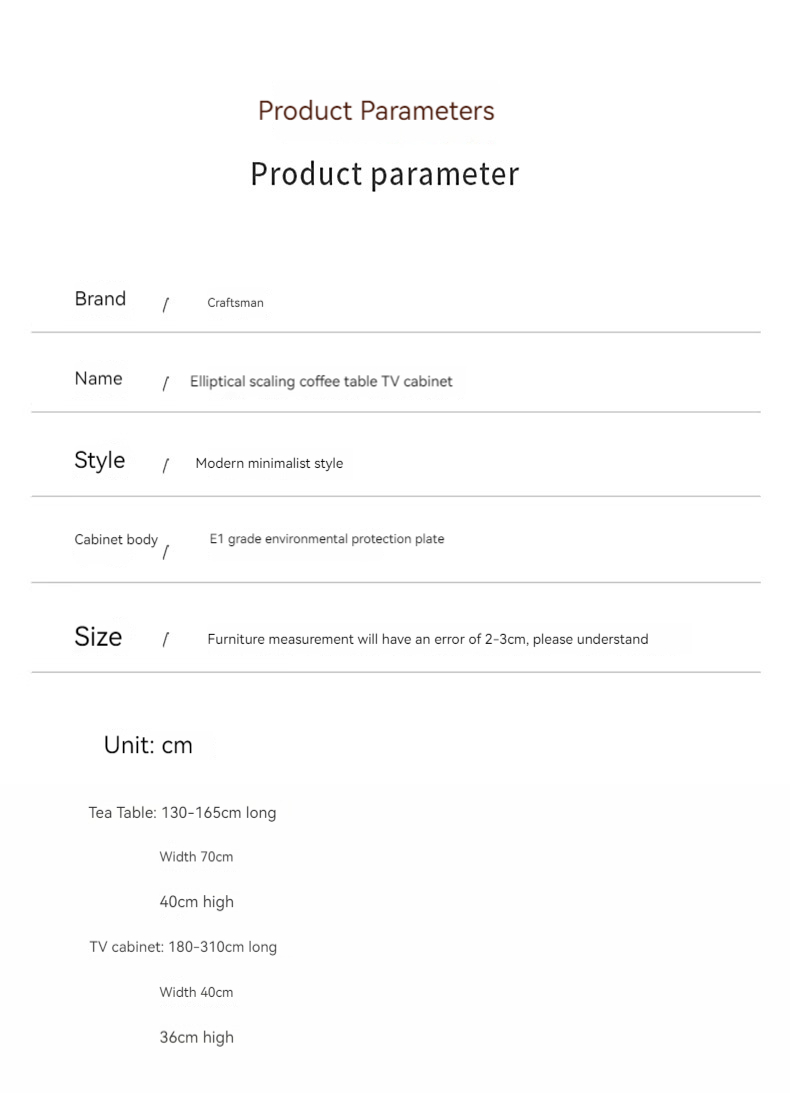Image resolution: width=790 pixels, height=1093 pixels.
Task: Select 'TV cabinet: 180-310cm long' line
Action: click(x=183, y=947)
